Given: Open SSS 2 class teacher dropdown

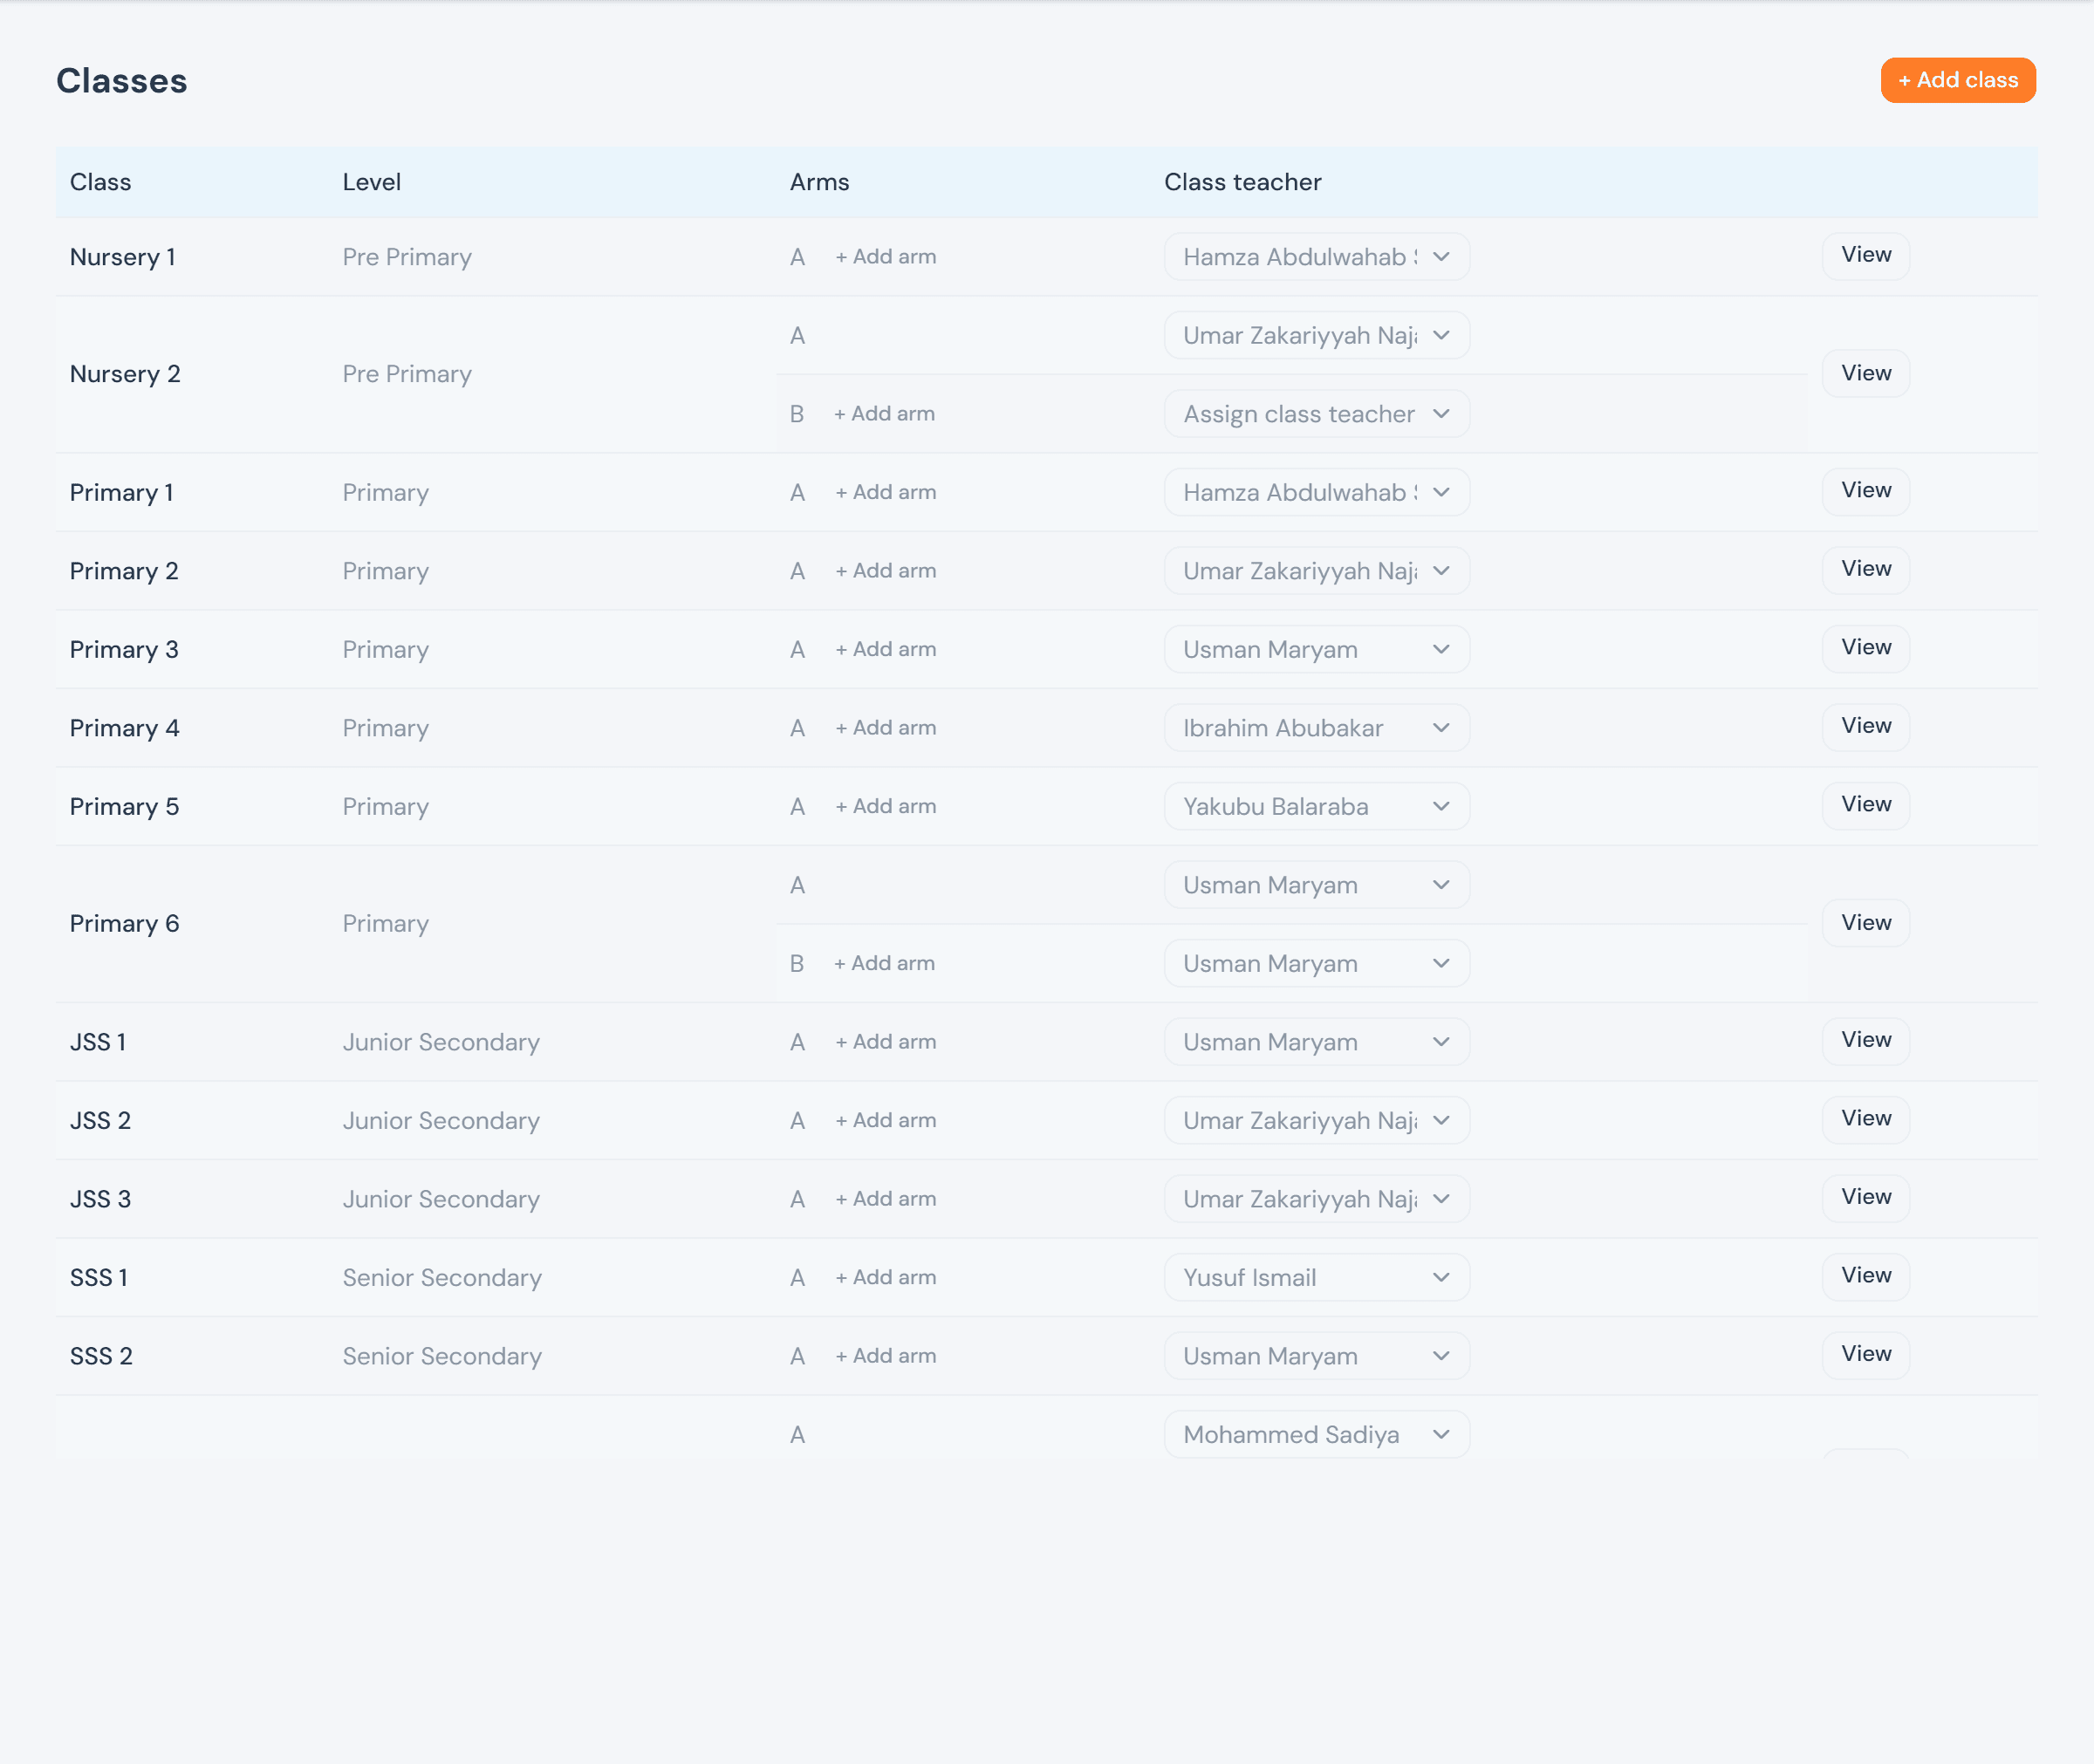Looking at the screenshot, I should coord(1316,1356).
